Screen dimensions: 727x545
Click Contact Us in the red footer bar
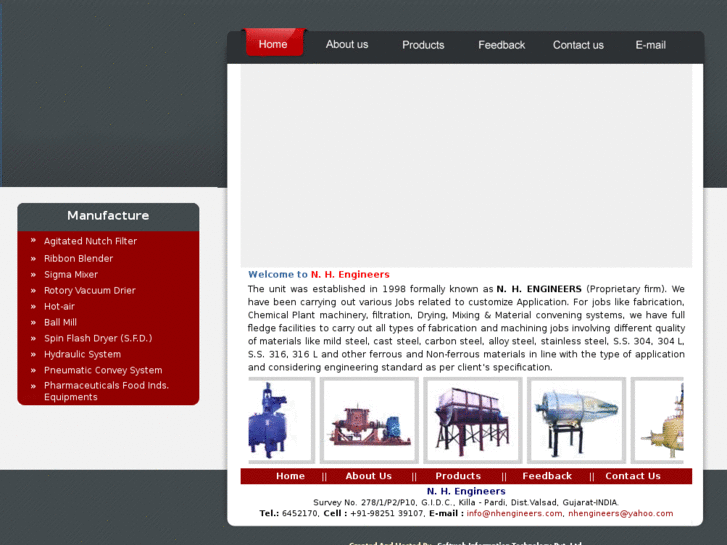pyautogui.click(x=632, y=476)
